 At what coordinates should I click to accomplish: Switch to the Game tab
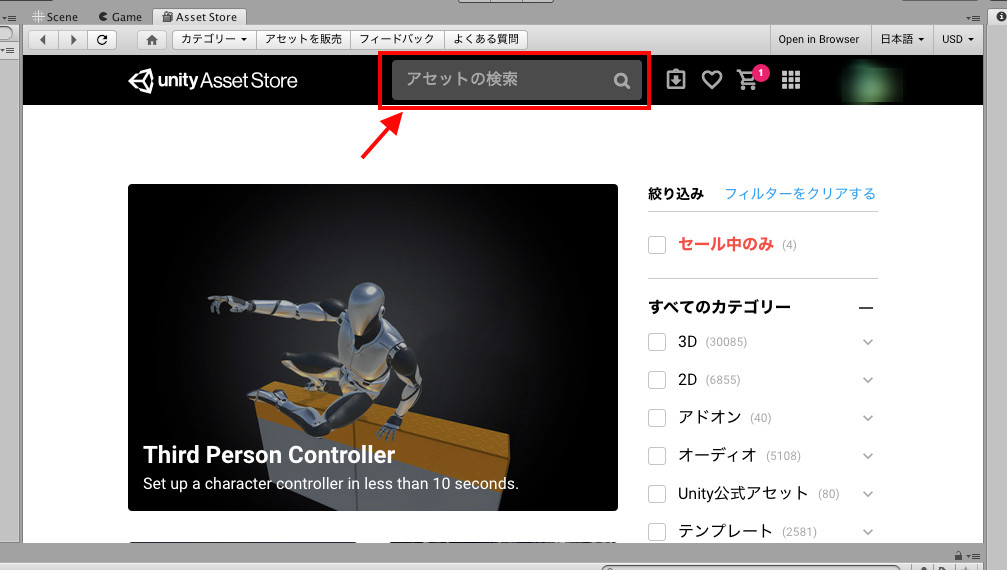(120, 17)
